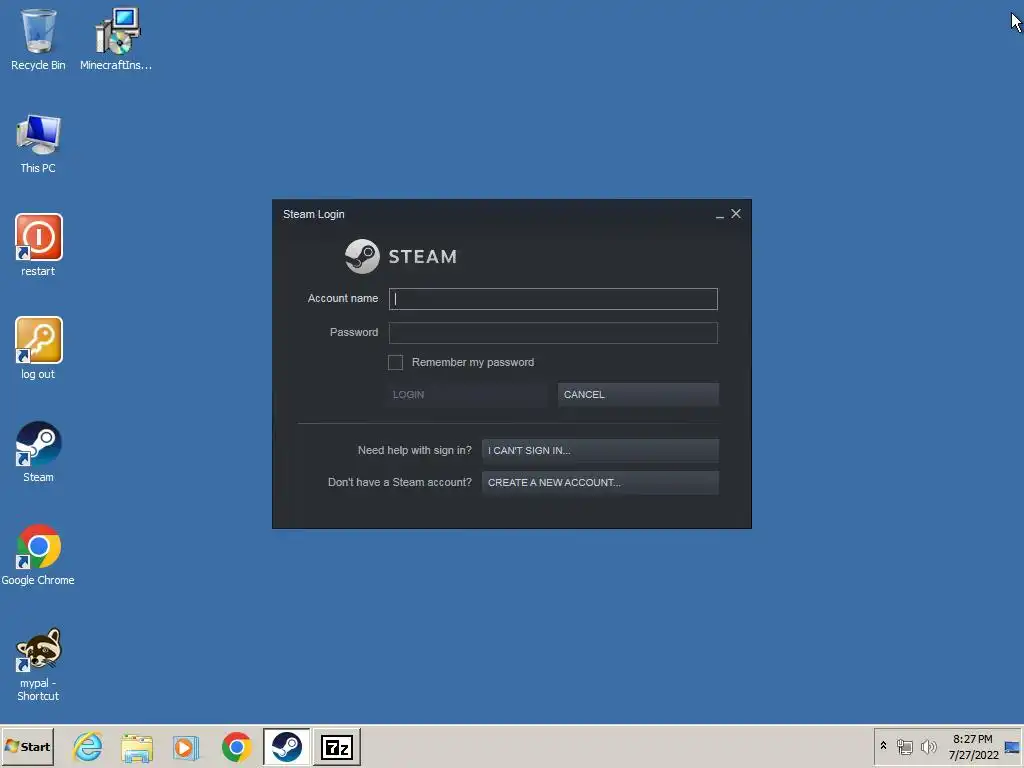Click the Steam taskbar button
This screenshot has height=768, width=1024.
coord(287,746)
